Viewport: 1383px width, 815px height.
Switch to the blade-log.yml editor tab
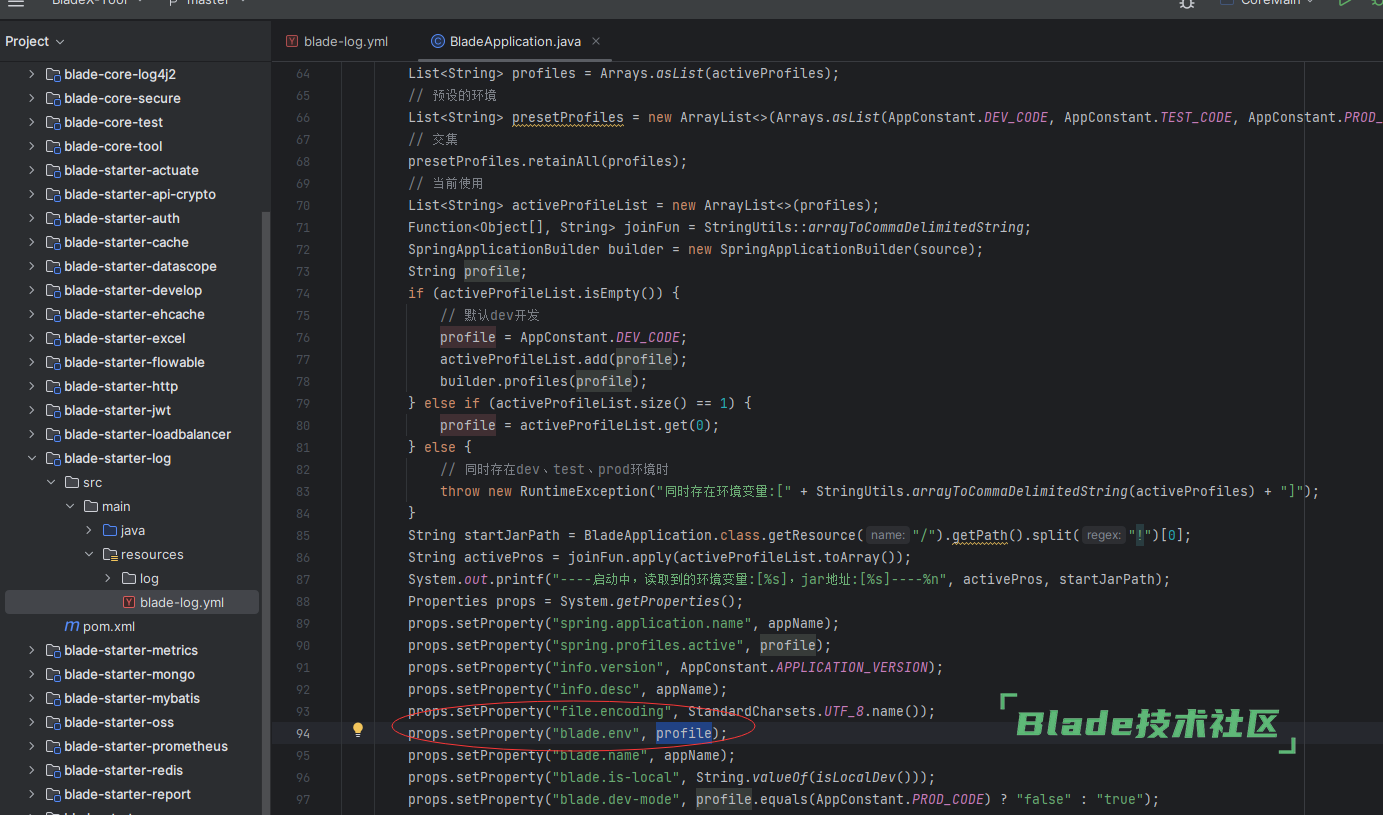(337, 41)
